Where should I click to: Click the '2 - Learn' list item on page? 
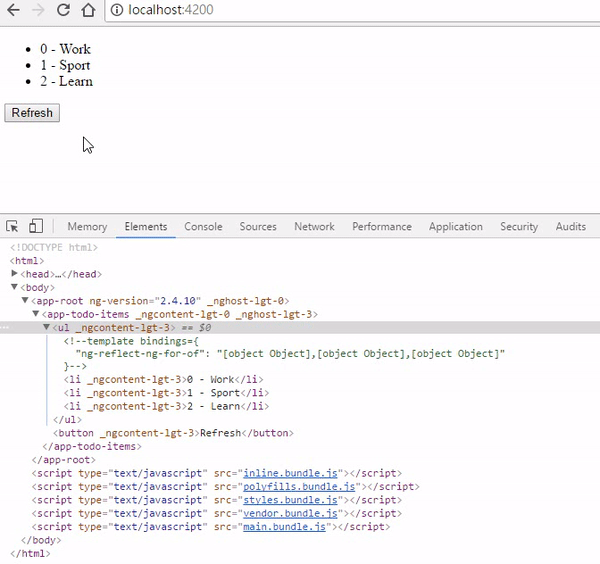click(66, 81)
